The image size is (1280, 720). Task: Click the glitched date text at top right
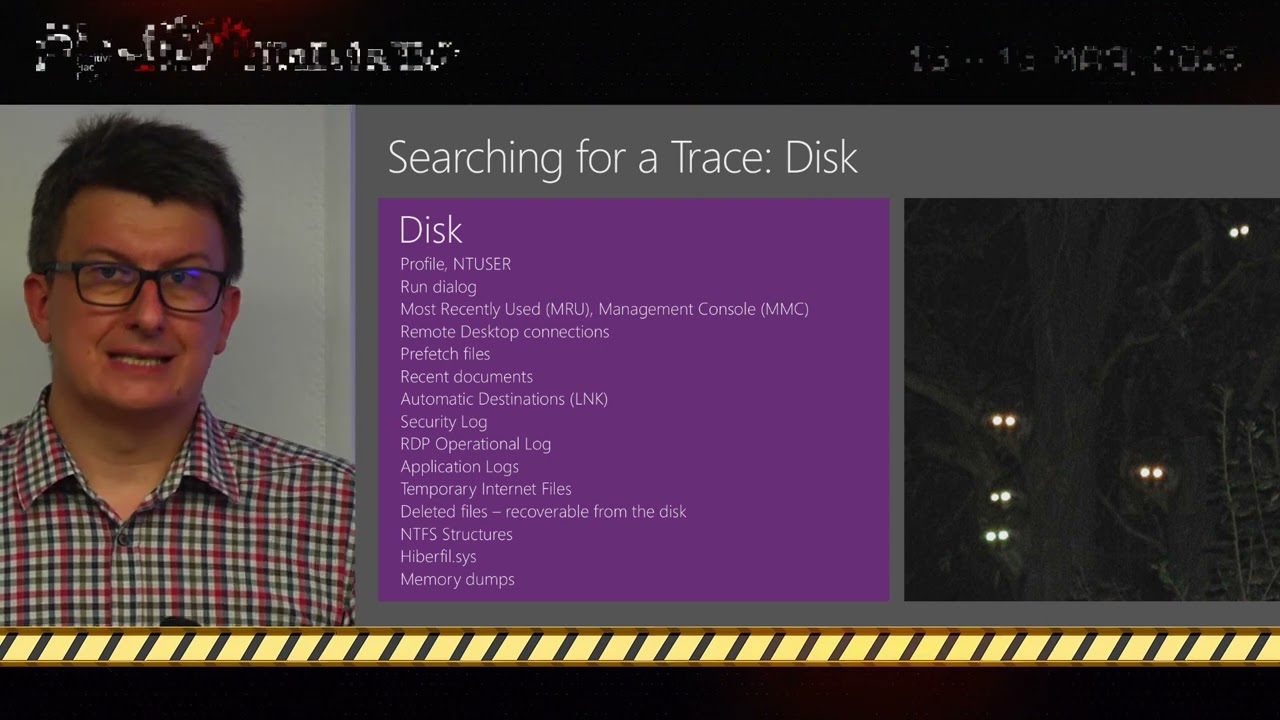pyautogui.click(x=1076, y=58)
